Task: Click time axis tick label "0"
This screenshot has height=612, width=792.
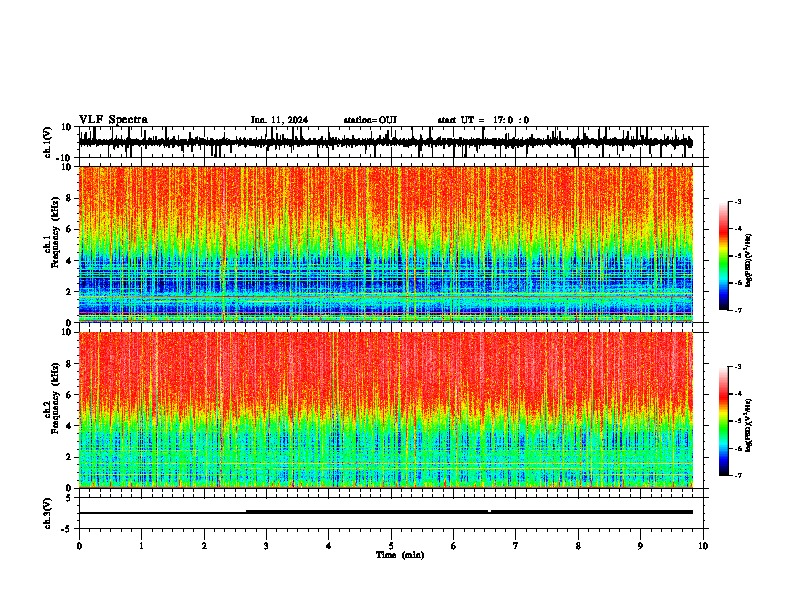Action: [79, 546]
